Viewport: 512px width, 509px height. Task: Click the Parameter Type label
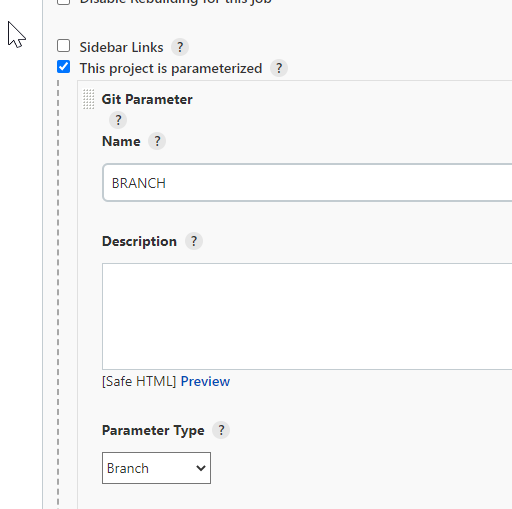click(153, 430)
